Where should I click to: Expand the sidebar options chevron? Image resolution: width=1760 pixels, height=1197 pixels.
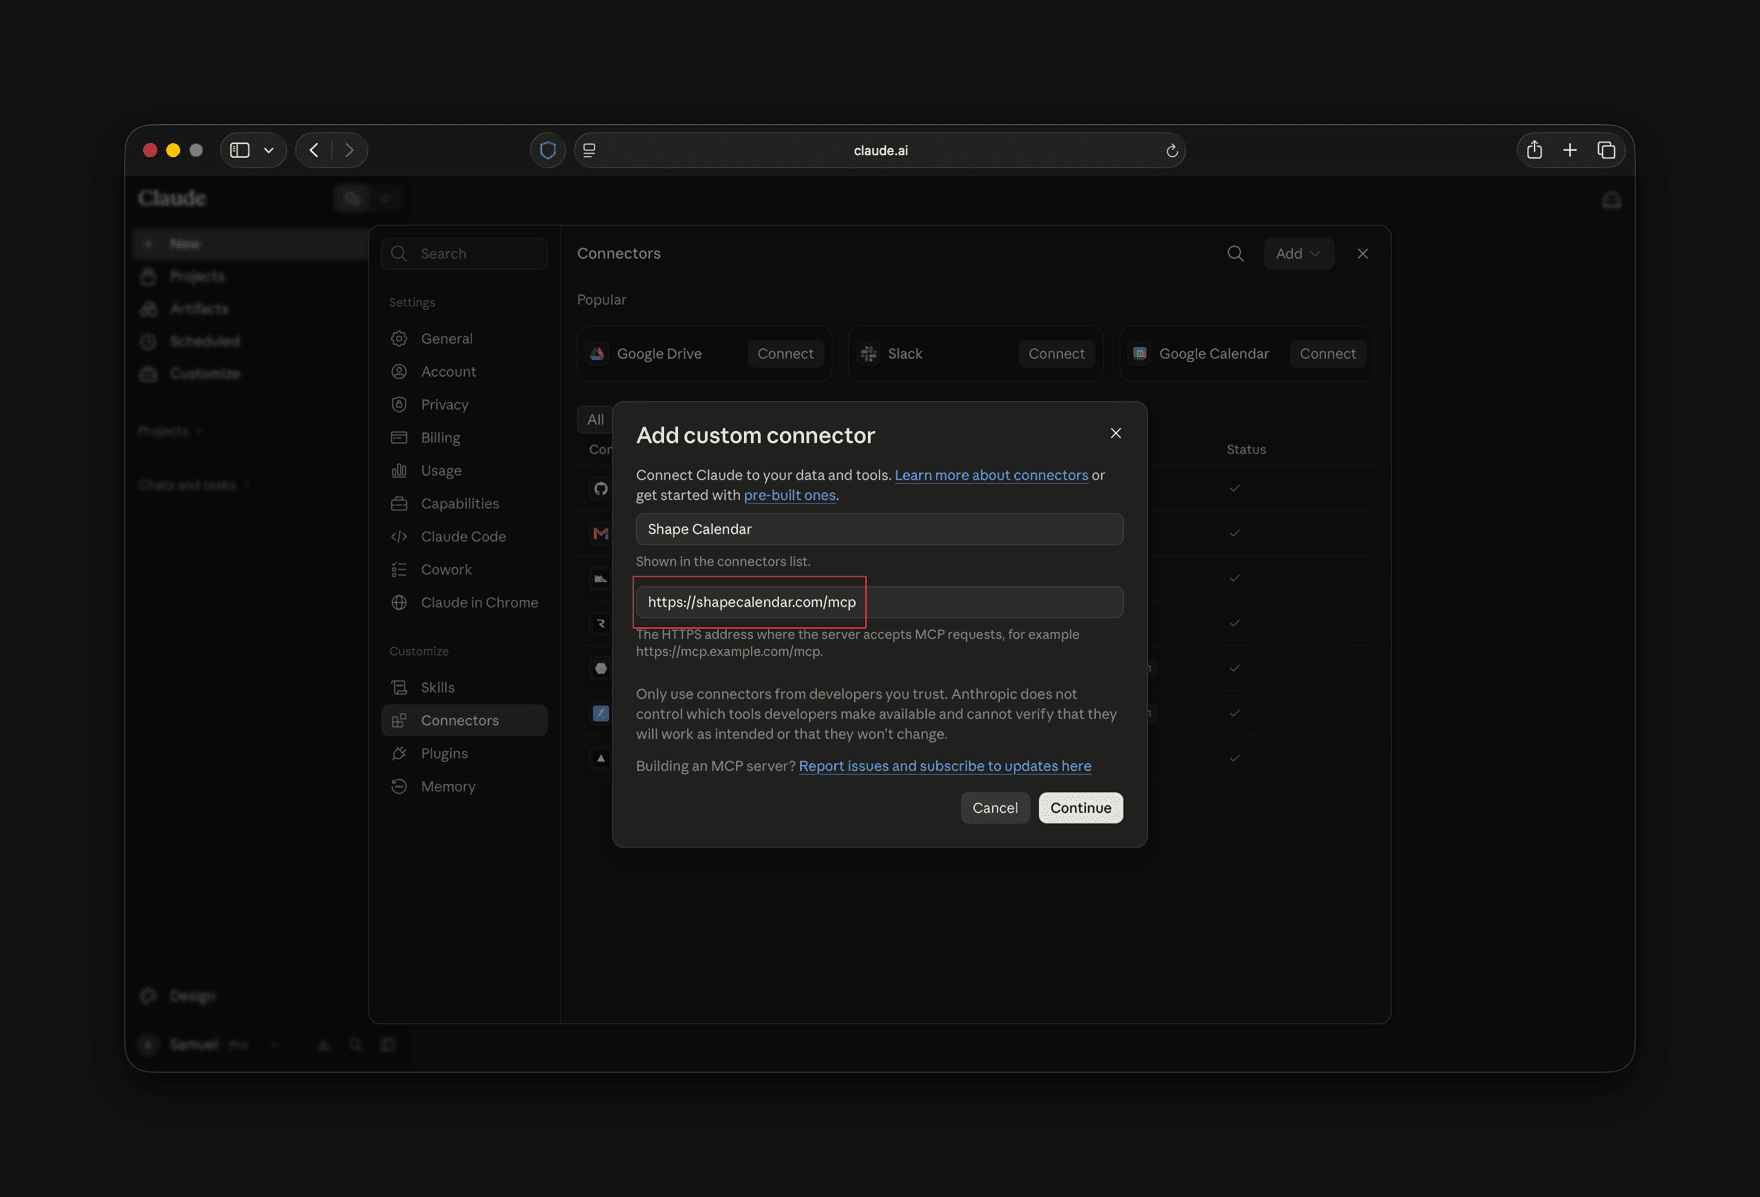coord(269,150)
